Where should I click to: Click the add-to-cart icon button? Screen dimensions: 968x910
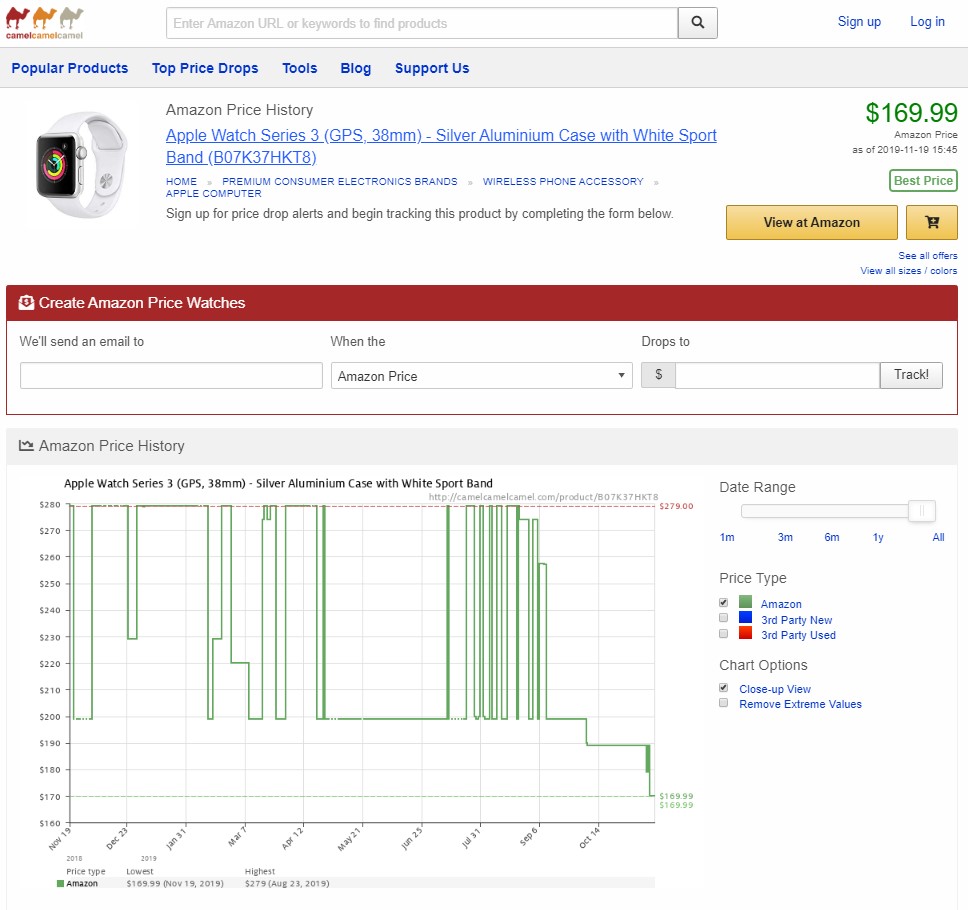point(932,222)
